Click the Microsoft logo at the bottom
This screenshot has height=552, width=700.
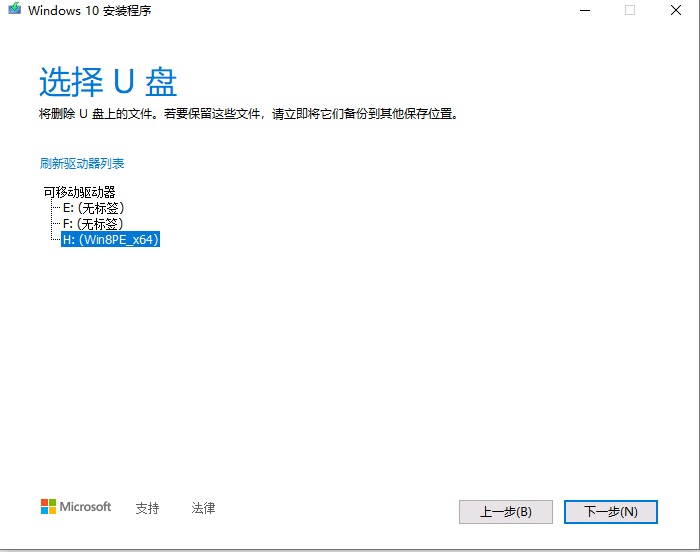click(x=76, y=507)
